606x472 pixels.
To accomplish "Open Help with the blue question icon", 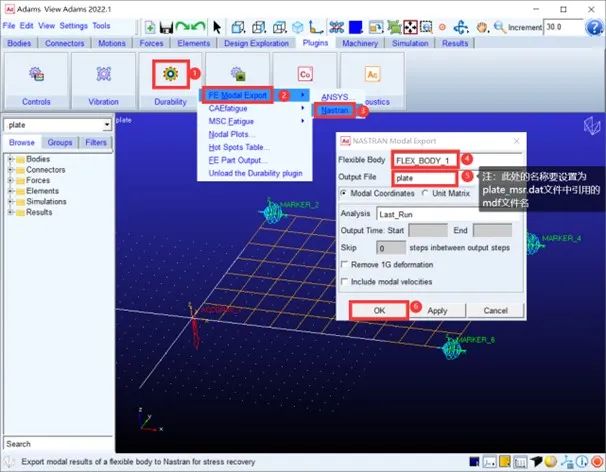I will pos(594,27).
